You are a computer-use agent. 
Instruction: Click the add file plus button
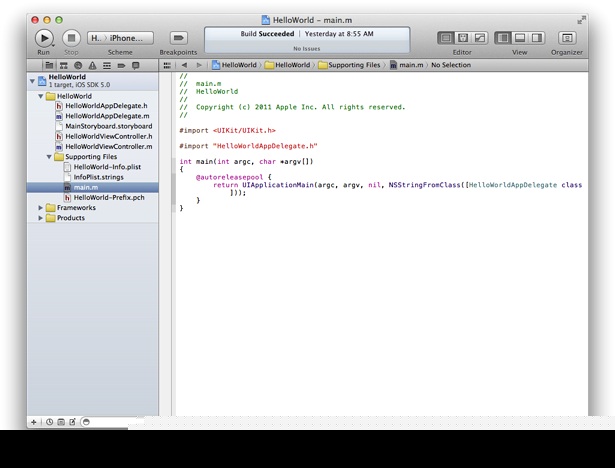click(34, 422)
